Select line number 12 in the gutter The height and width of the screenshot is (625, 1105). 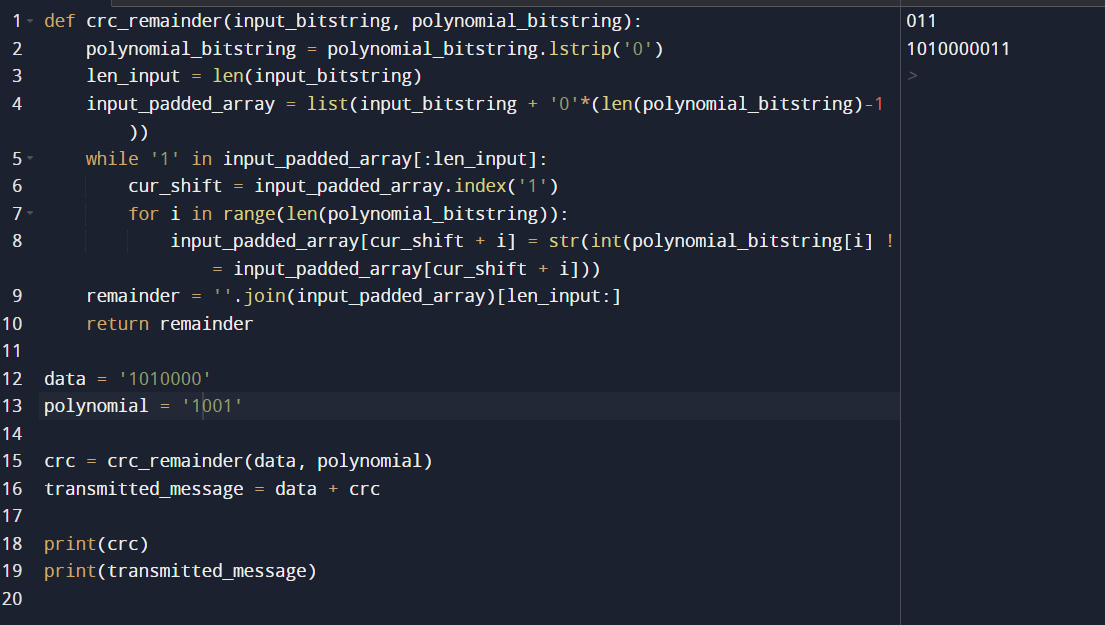[x=12, y=378]
